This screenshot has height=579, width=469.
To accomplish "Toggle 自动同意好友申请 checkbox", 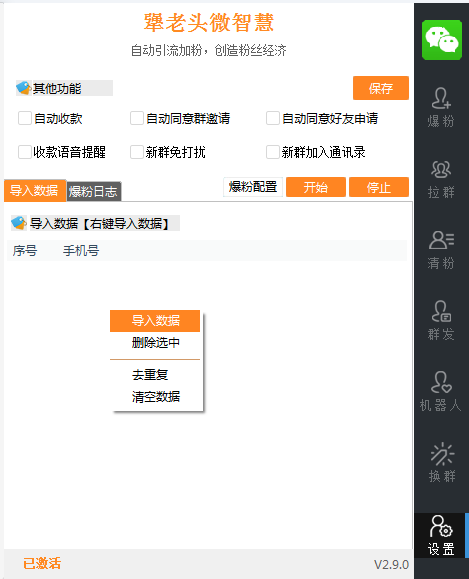I will (x=273, y=119).
